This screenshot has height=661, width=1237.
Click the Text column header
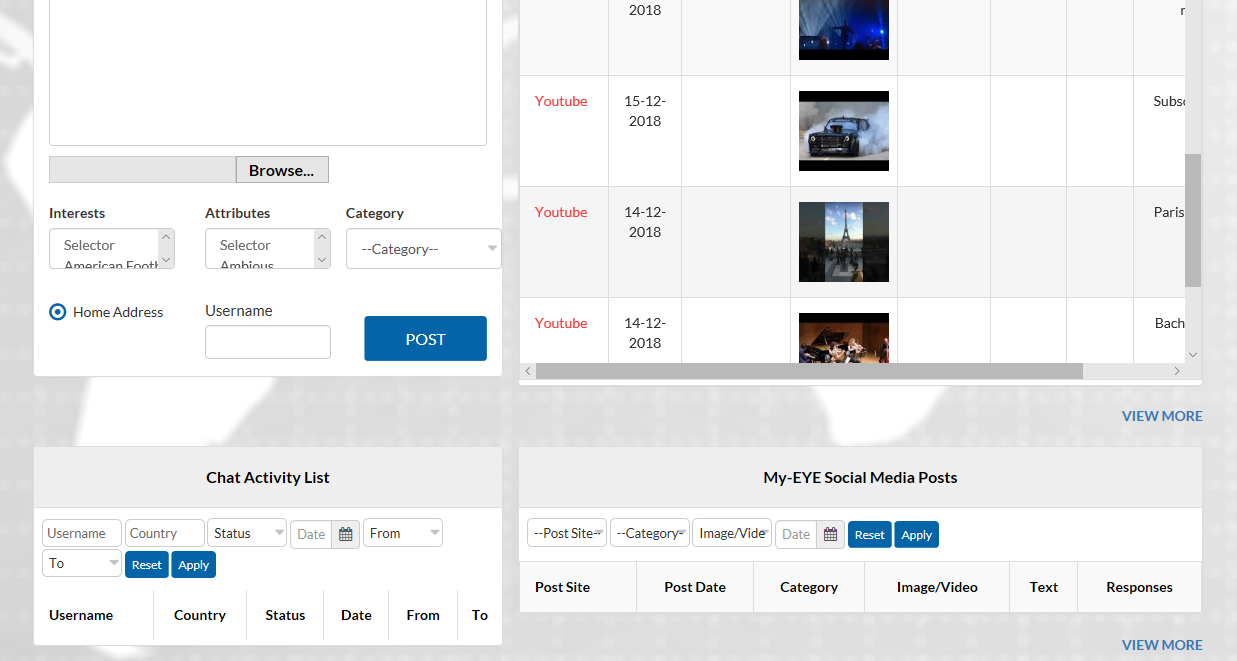(x=1044, y=587)
